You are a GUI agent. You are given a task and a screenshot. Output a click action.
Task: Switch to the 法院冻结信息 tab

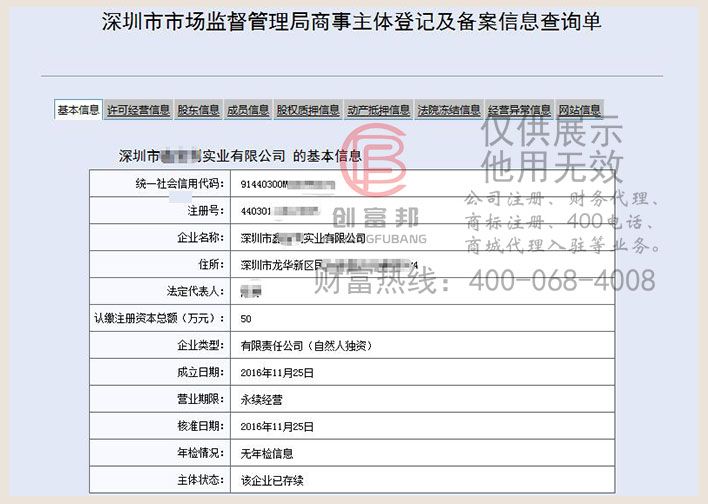point(449,110)
